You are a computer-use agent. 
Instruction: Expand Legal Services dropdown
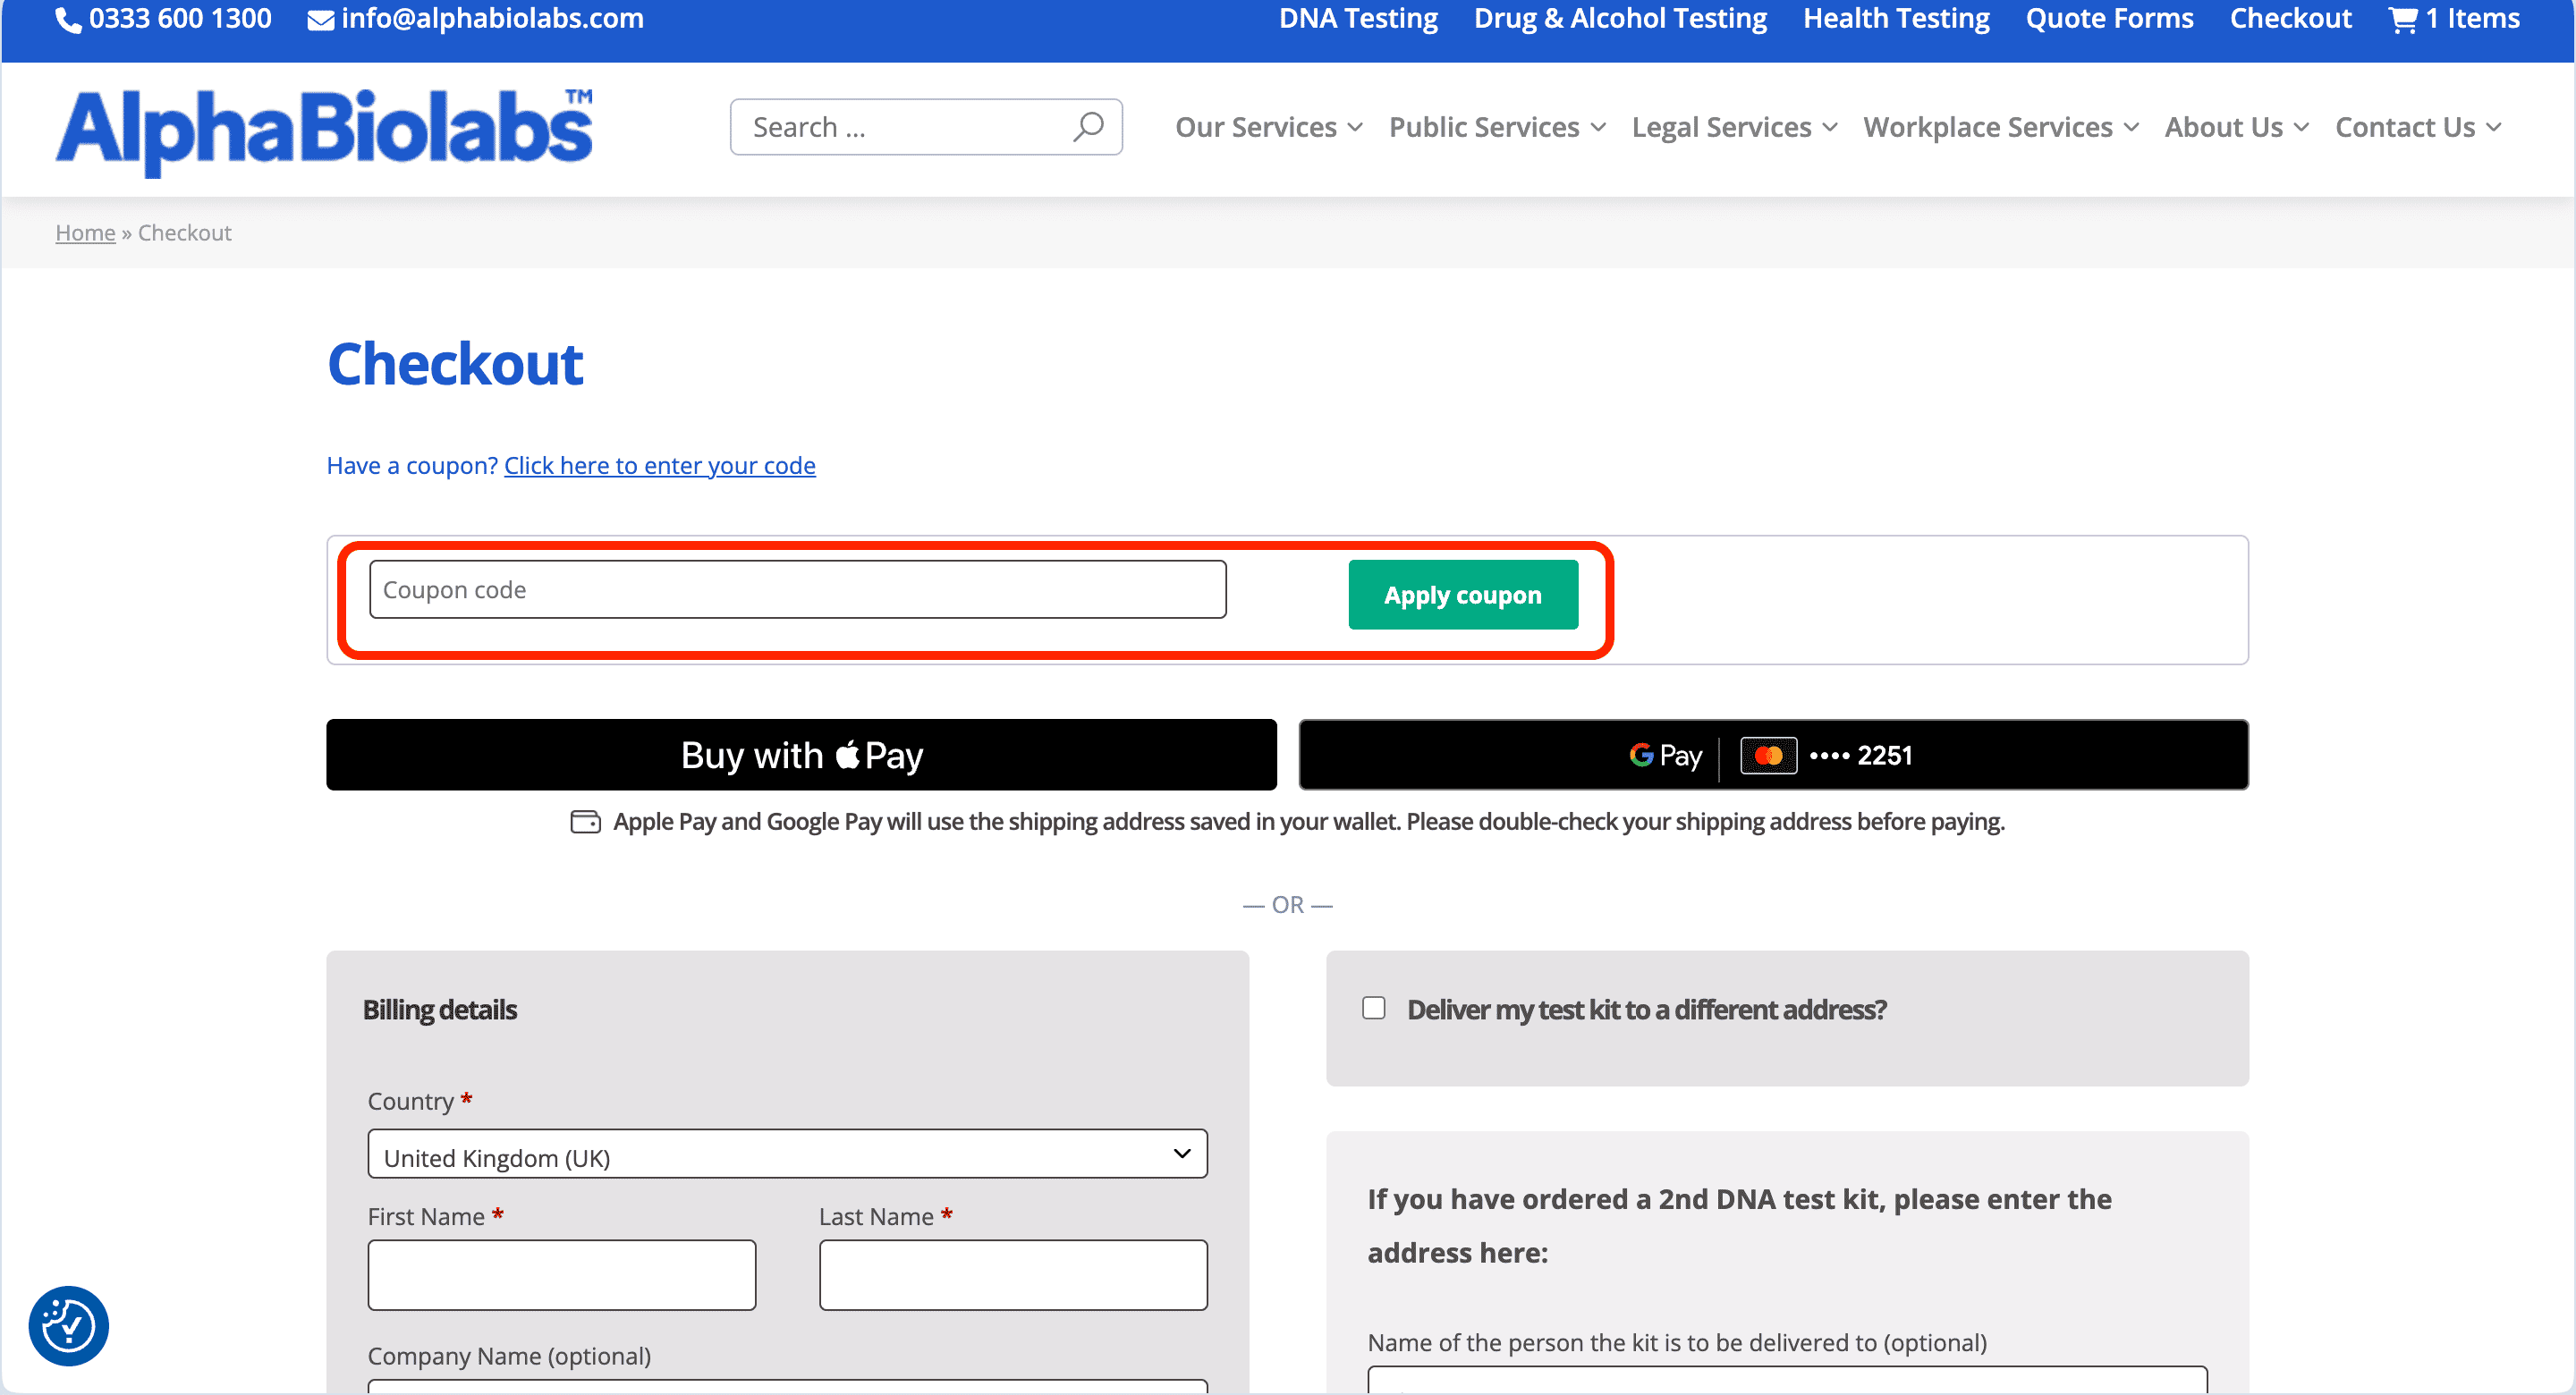1734,127
